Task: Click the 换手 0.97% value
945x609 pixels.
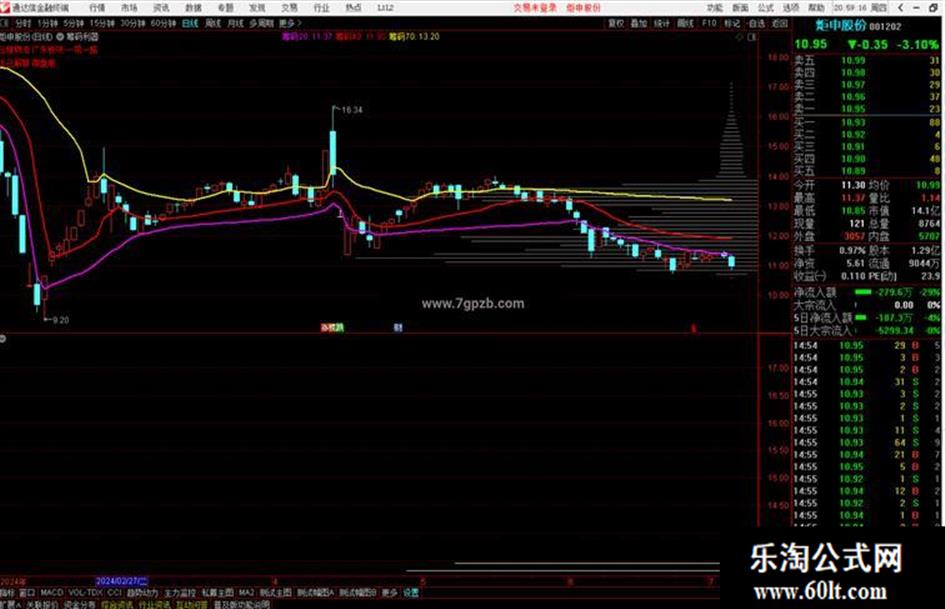Action: (851, 250)
